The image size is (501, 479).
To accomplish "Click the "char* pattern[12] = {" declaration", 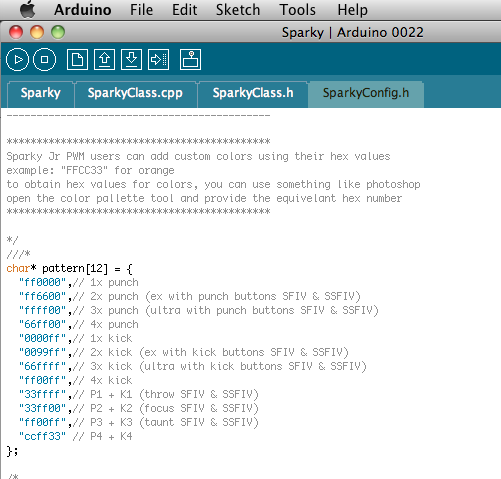I will tap(69, 269).
